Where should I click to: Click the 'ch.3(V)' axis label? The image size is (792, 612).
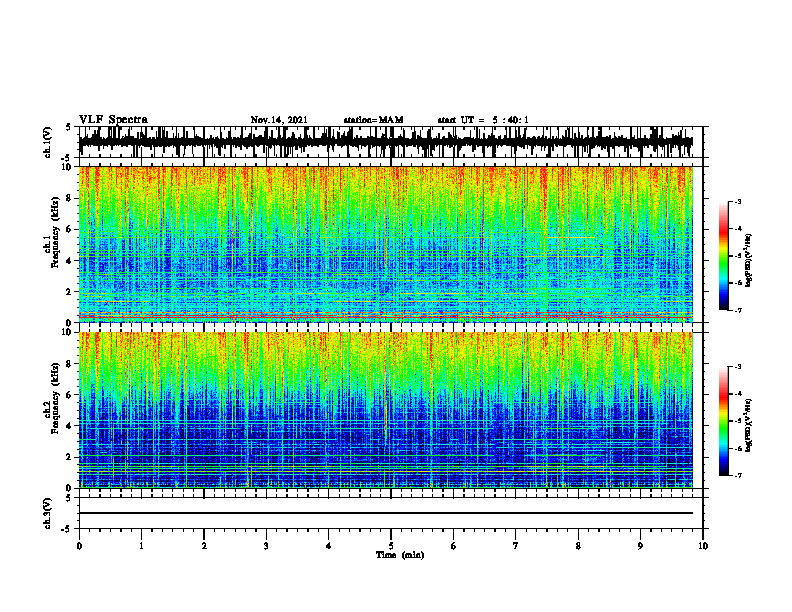(x=48, y=513)
